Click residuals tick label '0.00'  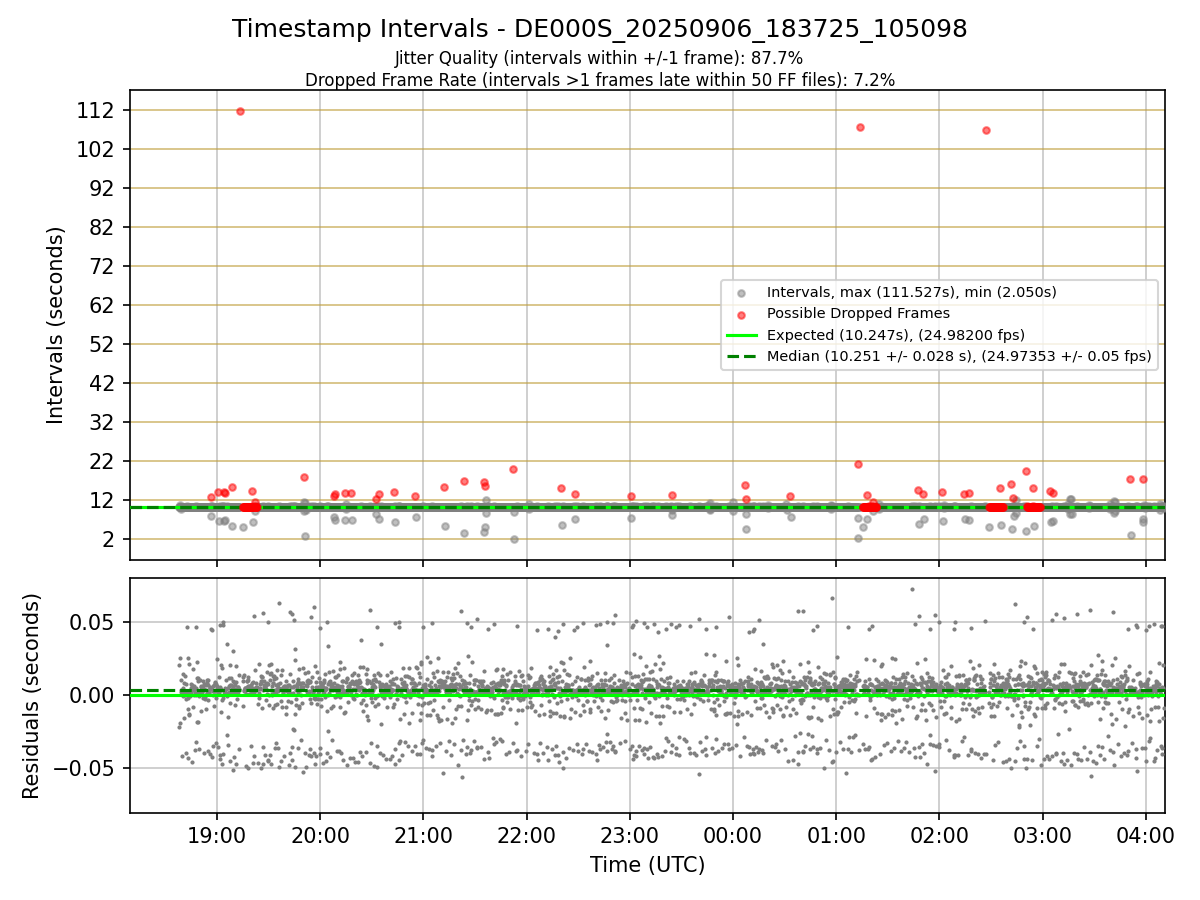click(93, 695)
